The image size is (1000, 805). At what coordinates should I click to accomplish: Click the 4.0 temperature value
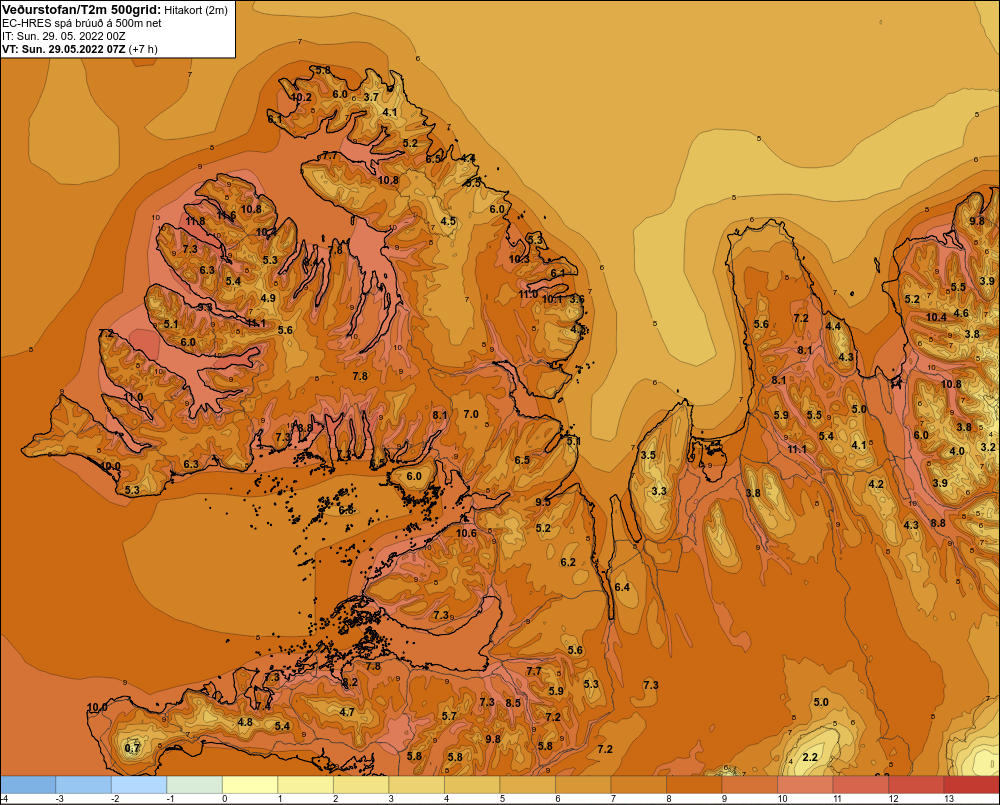click(x=957, y=451)
